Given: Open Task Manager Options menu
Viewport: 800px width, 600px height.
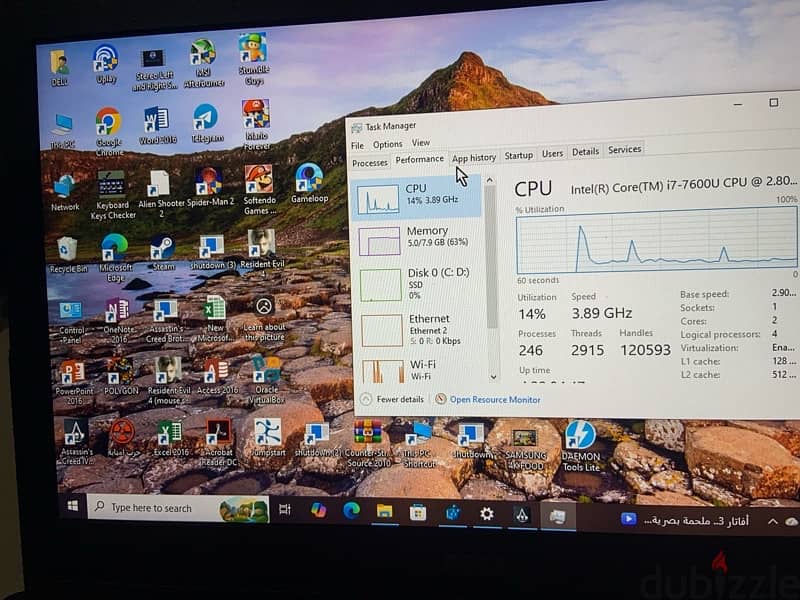Looking at the screenshot, I should click(387, 144).
